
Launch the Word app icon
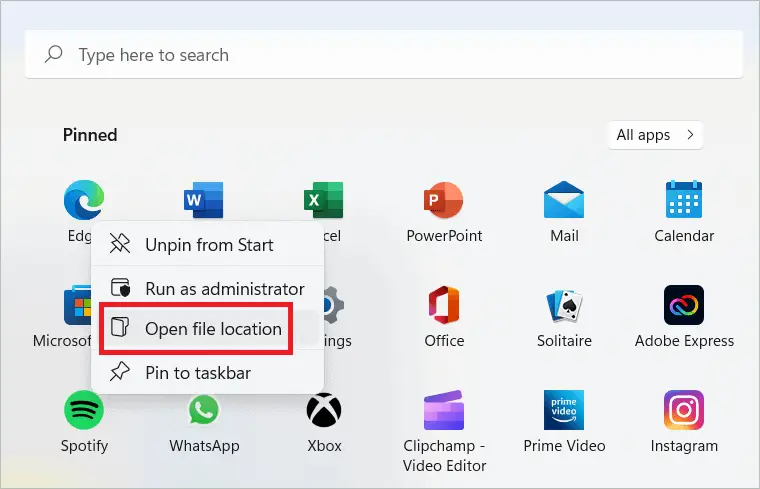204,200
